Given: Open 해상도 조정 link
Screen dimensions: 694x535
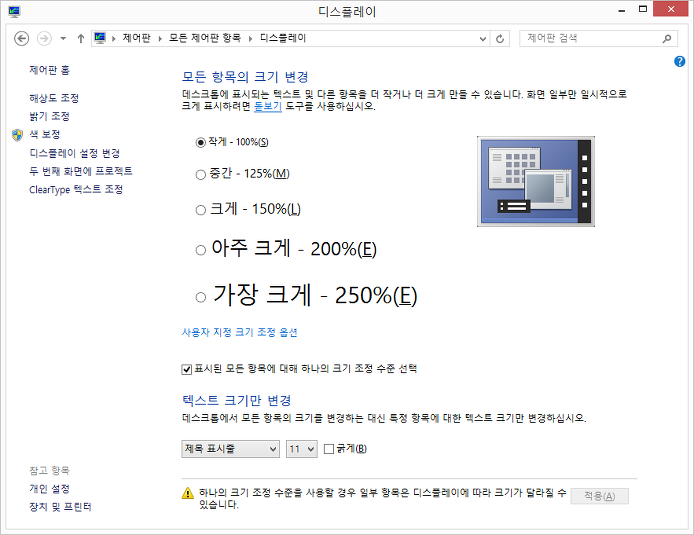Looking at the screenshot, I should tap(54, 98).
